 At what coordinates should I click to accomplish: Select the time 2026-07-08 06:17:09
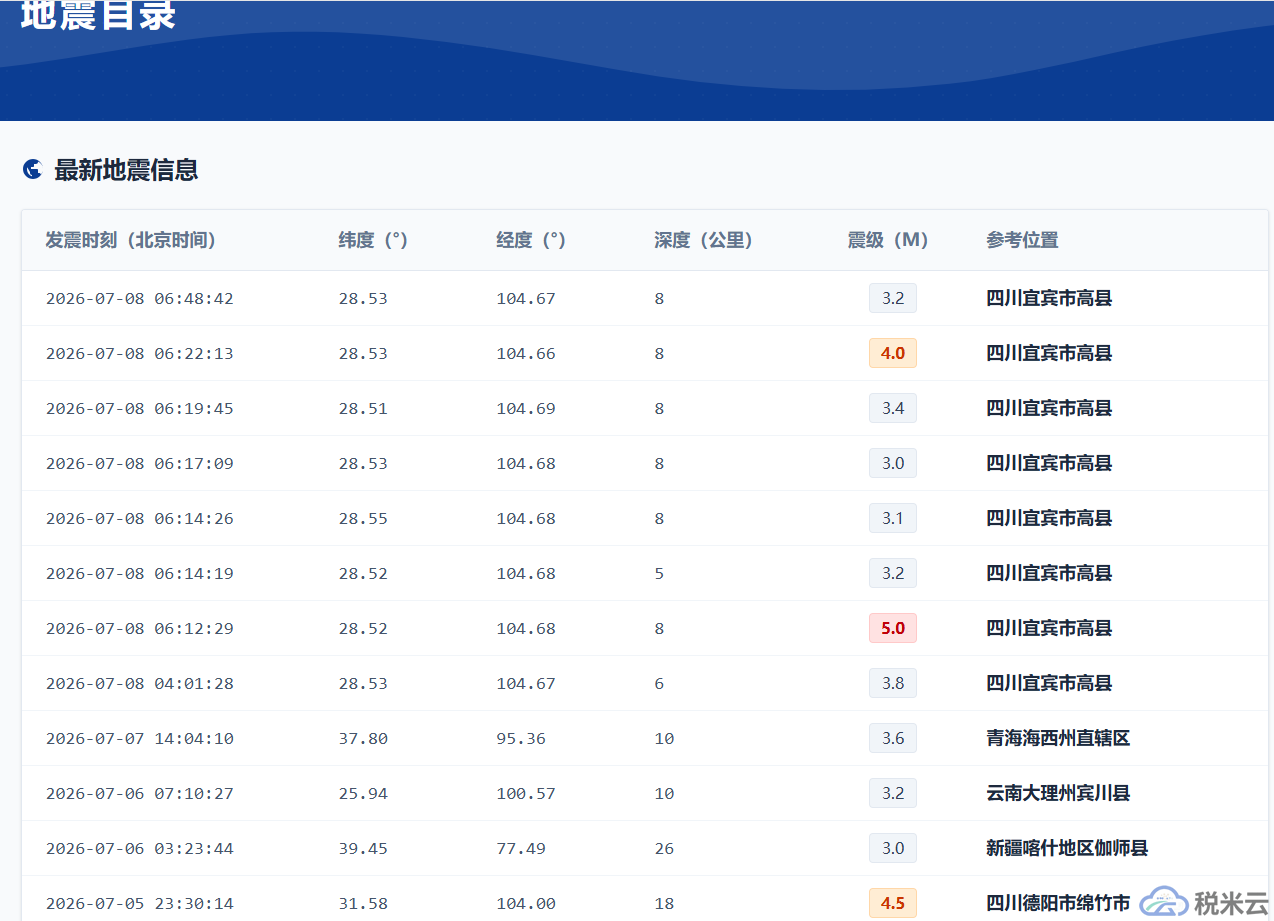click(x=140, y=464)
